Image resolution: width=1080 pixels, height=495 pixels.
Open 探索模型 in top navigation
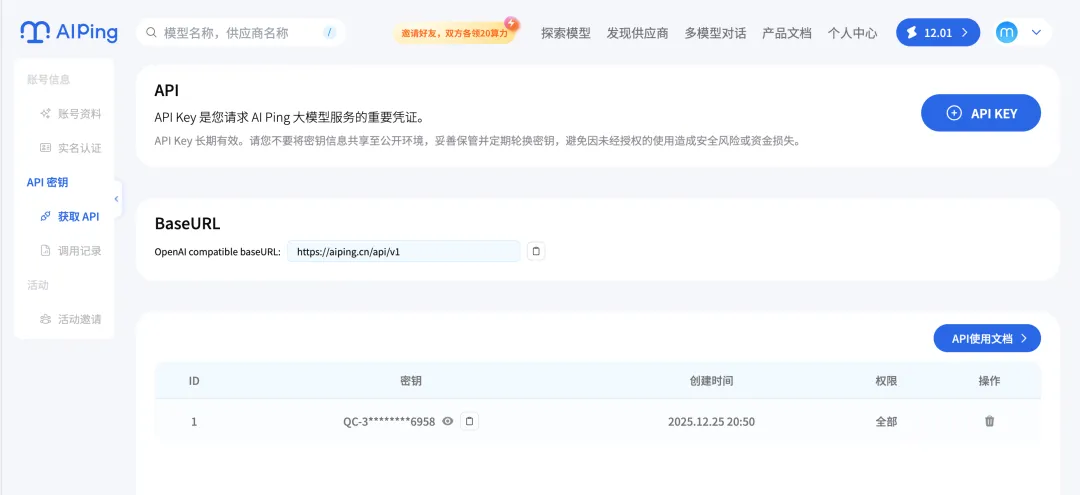pos(565,32)
